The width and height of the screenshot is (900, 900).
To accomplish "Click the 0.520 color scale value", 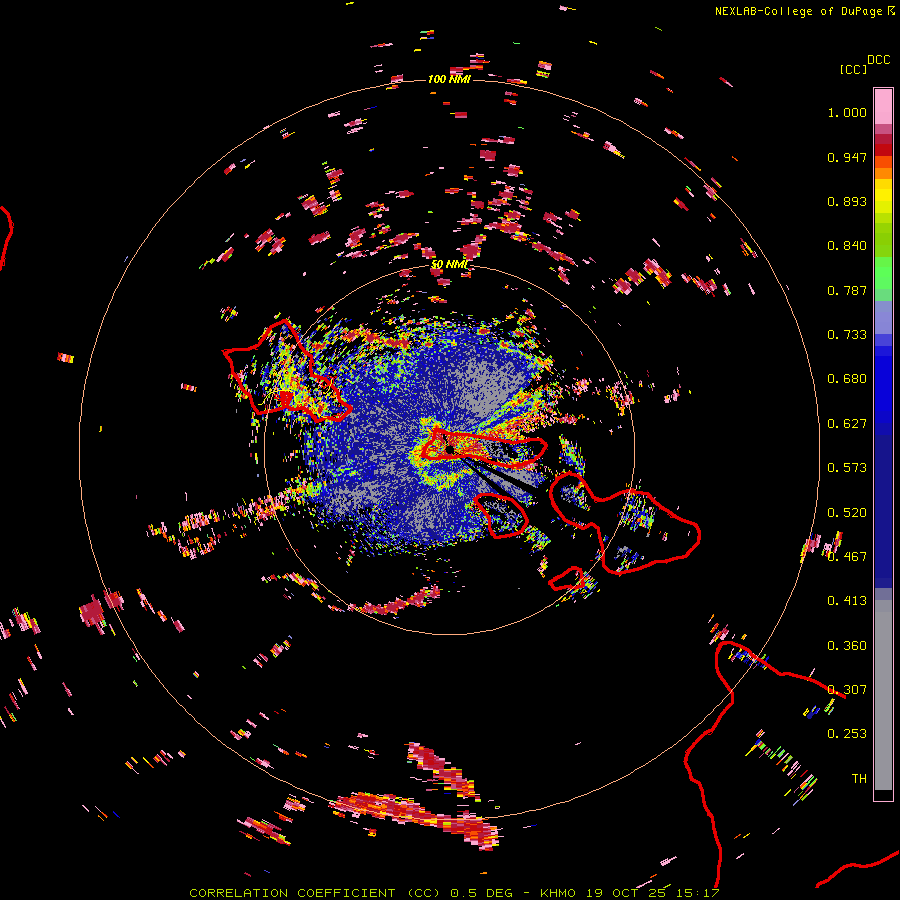I will coord(847,513).
